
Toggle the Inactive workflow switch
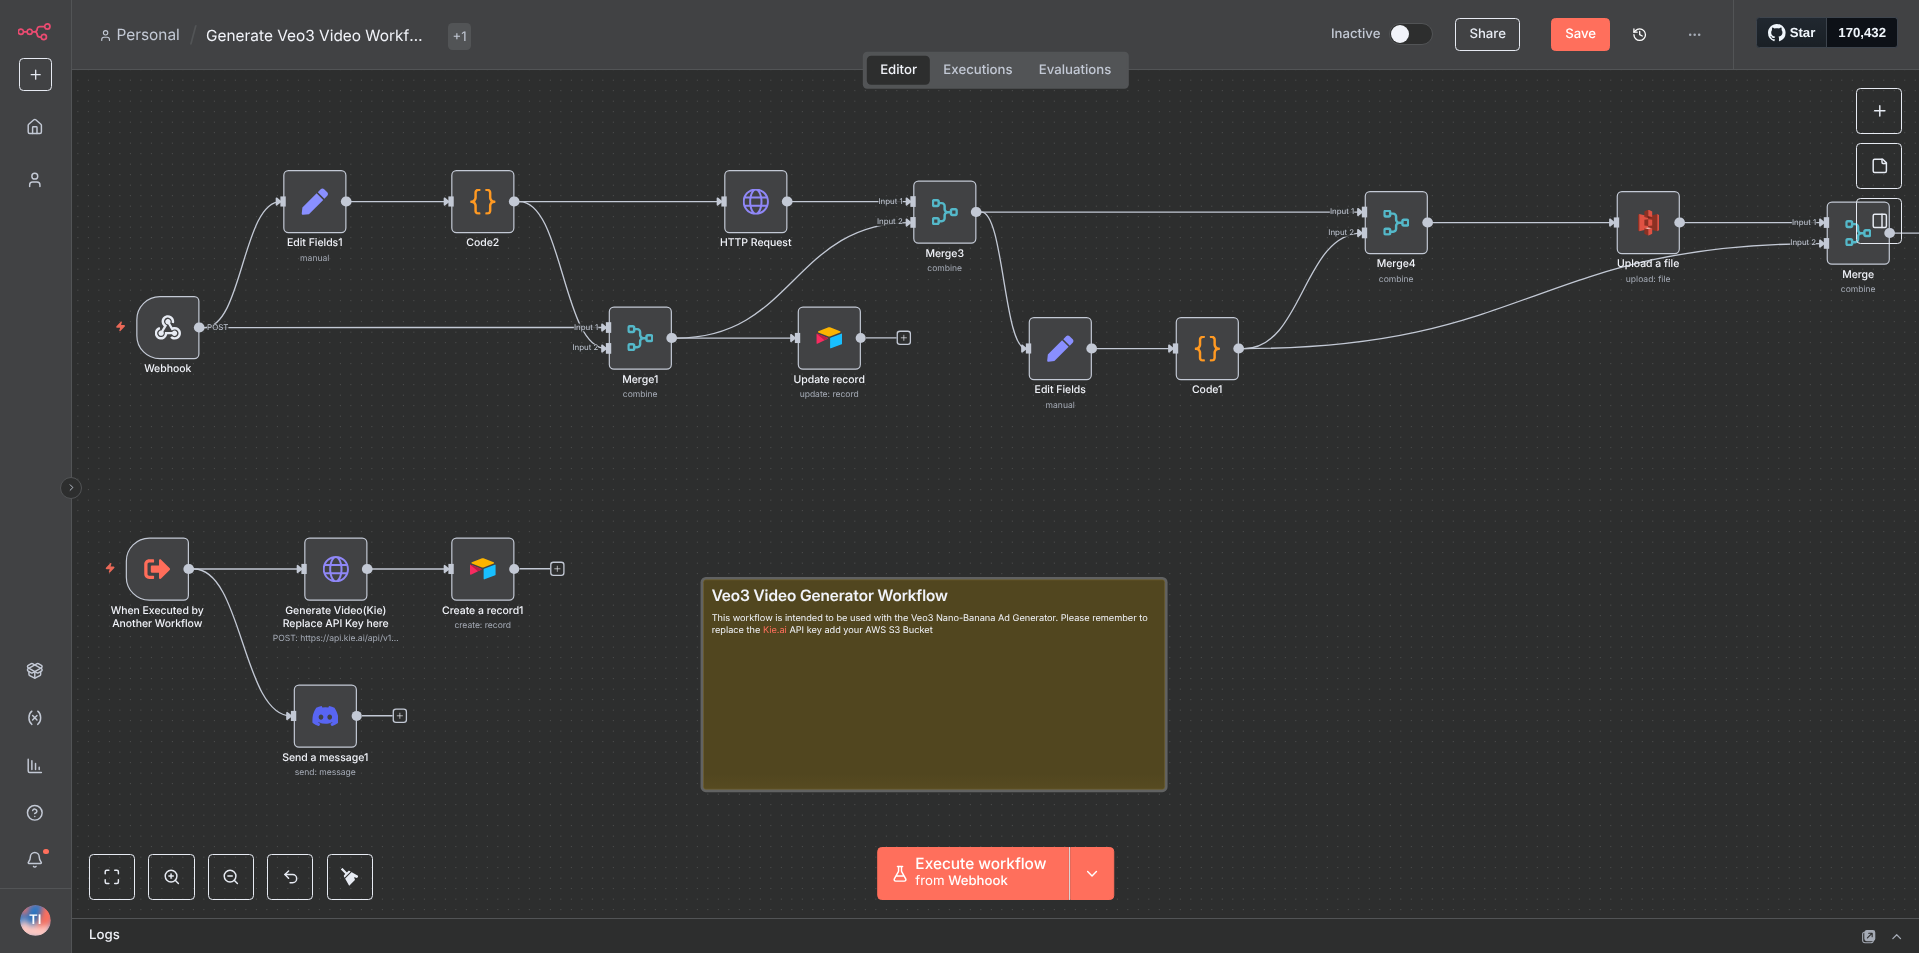click(1410, 34)
